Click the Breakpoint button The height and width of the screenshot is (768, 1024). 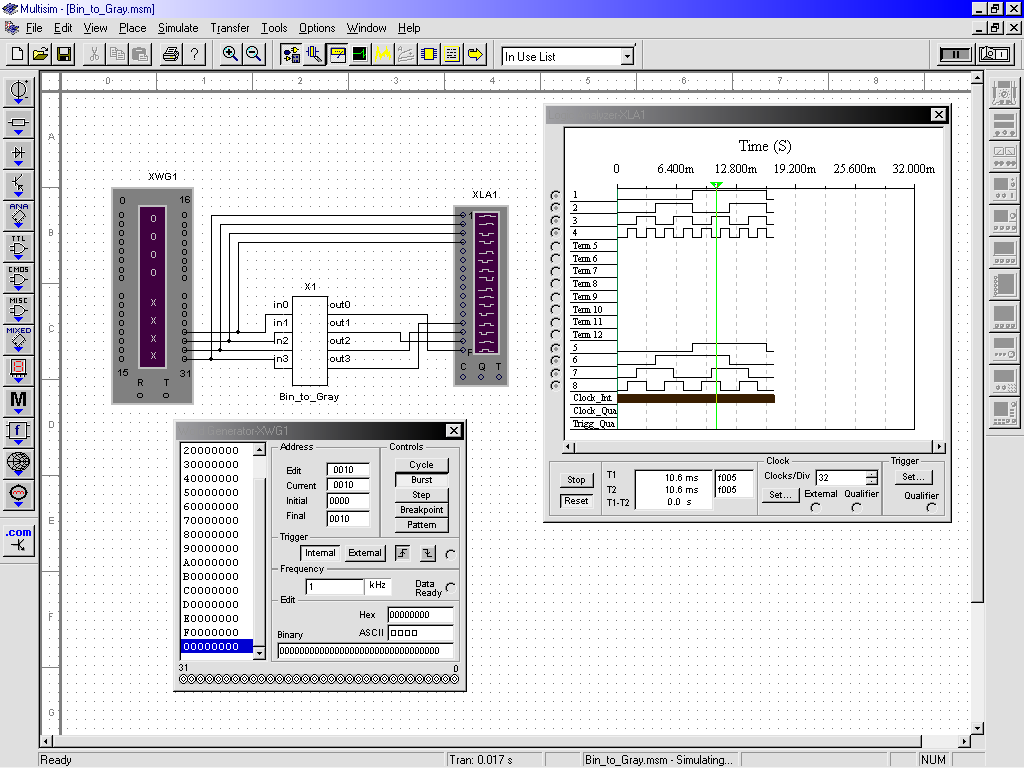tap(421, 509)
